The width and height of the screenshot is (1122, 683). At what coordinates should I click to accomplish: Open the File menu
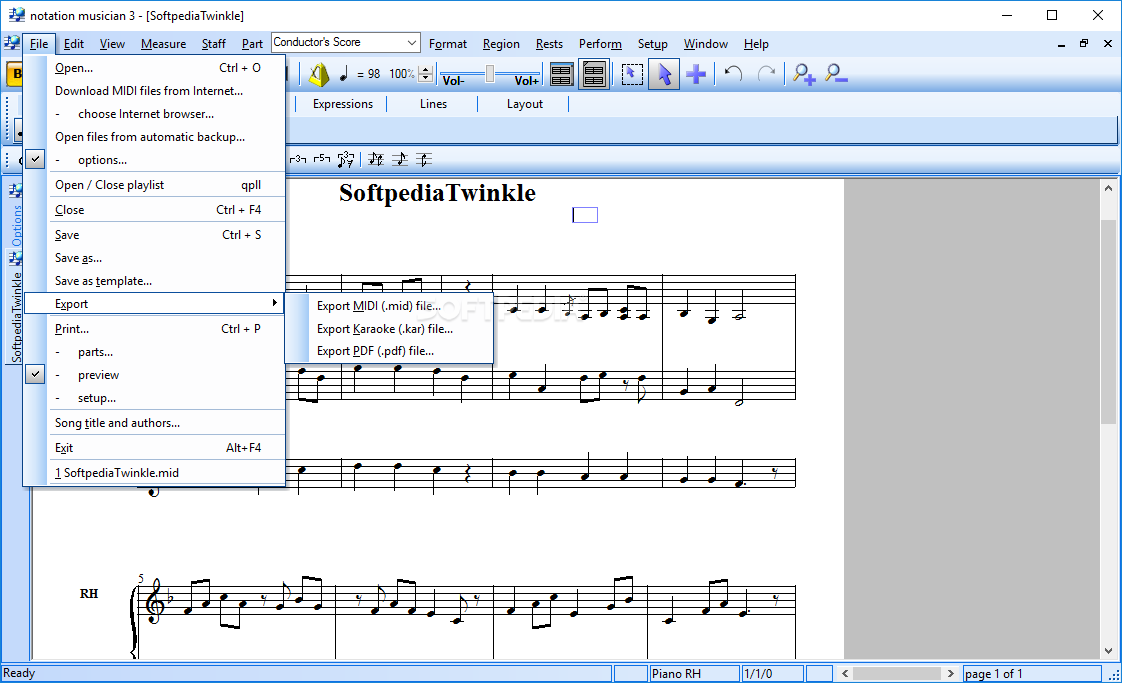click(x=39, y=44)
